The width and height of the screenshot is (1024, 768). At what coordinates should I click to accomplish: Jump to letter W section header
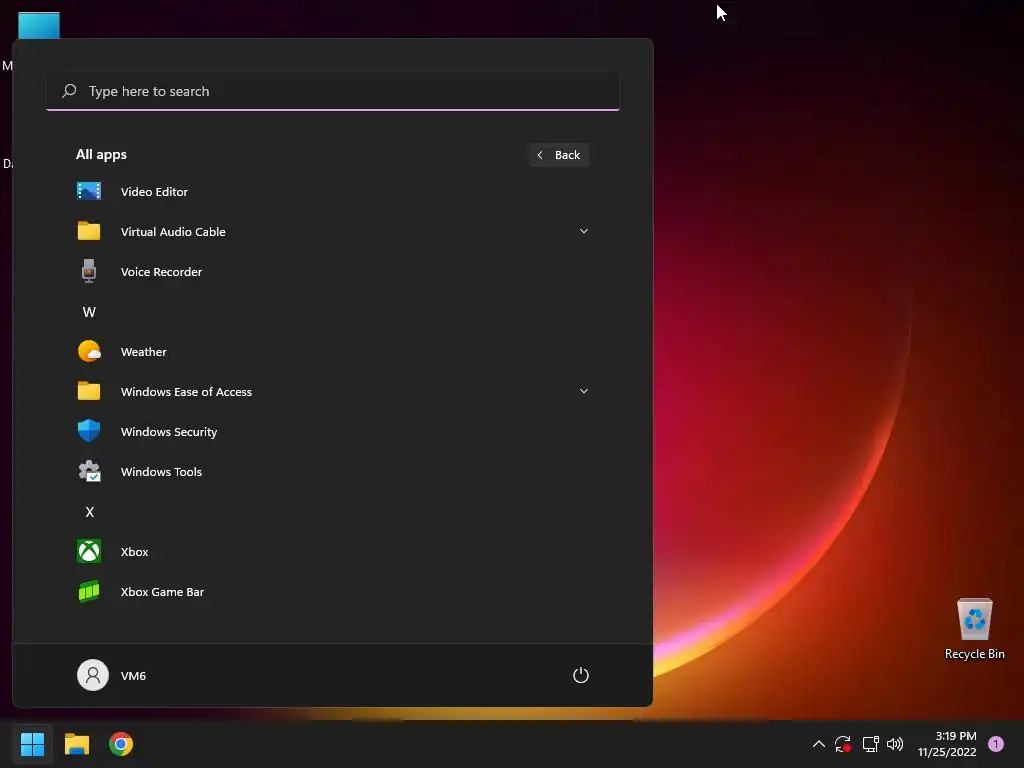tap(89, 312)
